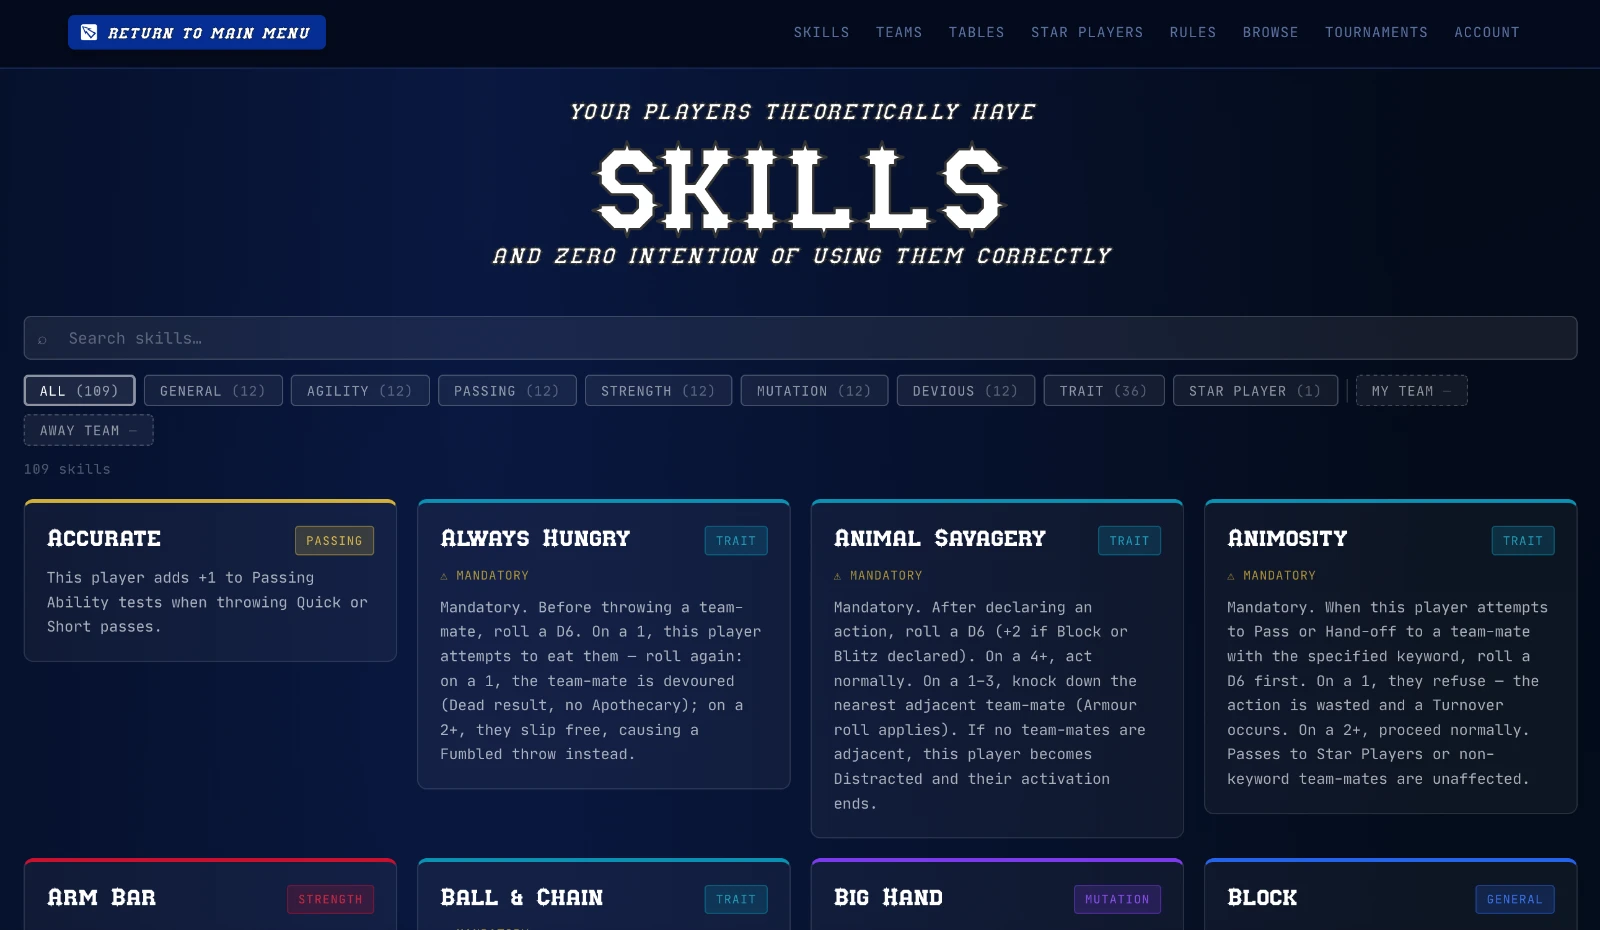This screenshot has height=930, width=1600.
Task: Toggle the Devious (12) filter
Action: point(966,390)
